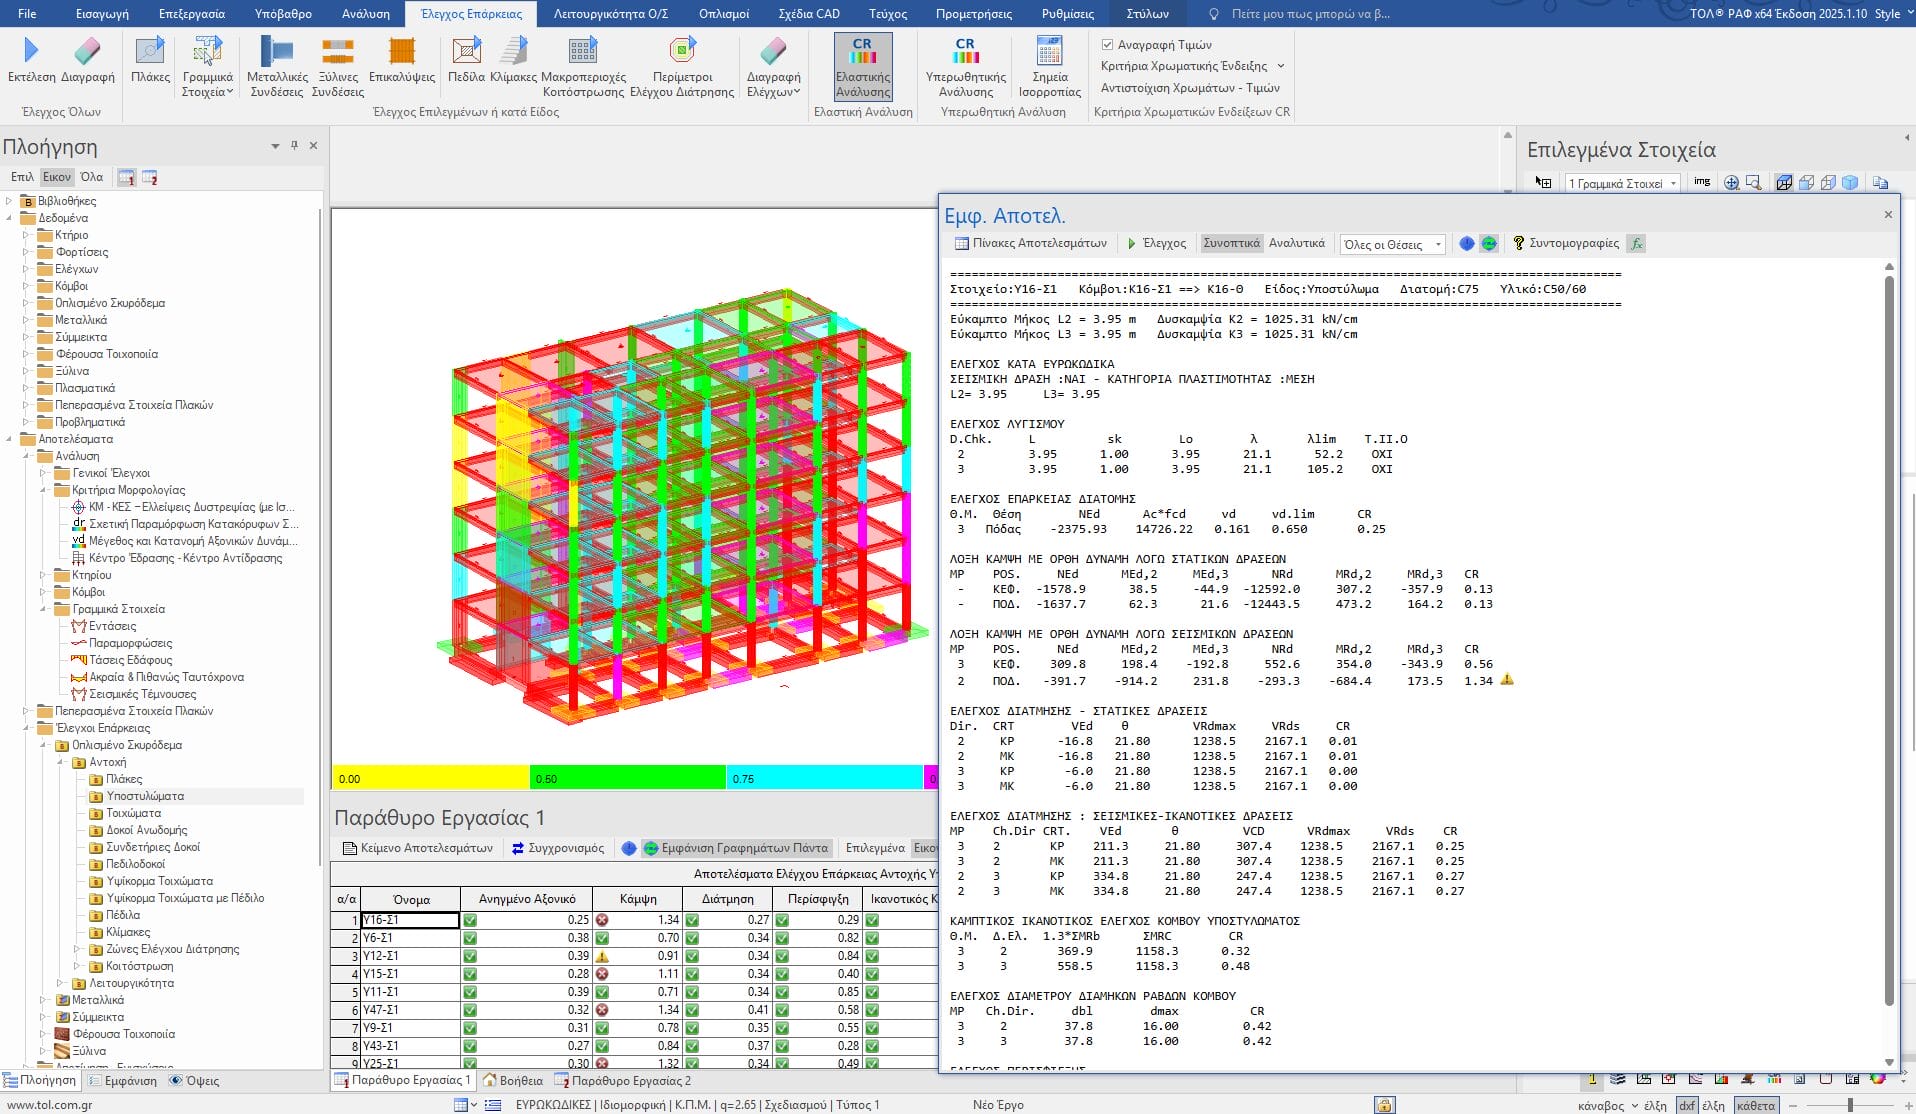Switch to Αναλυτικά results view
This screenshot has width=1916, height=1114.
pyautogui.click(x=1296, y=243)
